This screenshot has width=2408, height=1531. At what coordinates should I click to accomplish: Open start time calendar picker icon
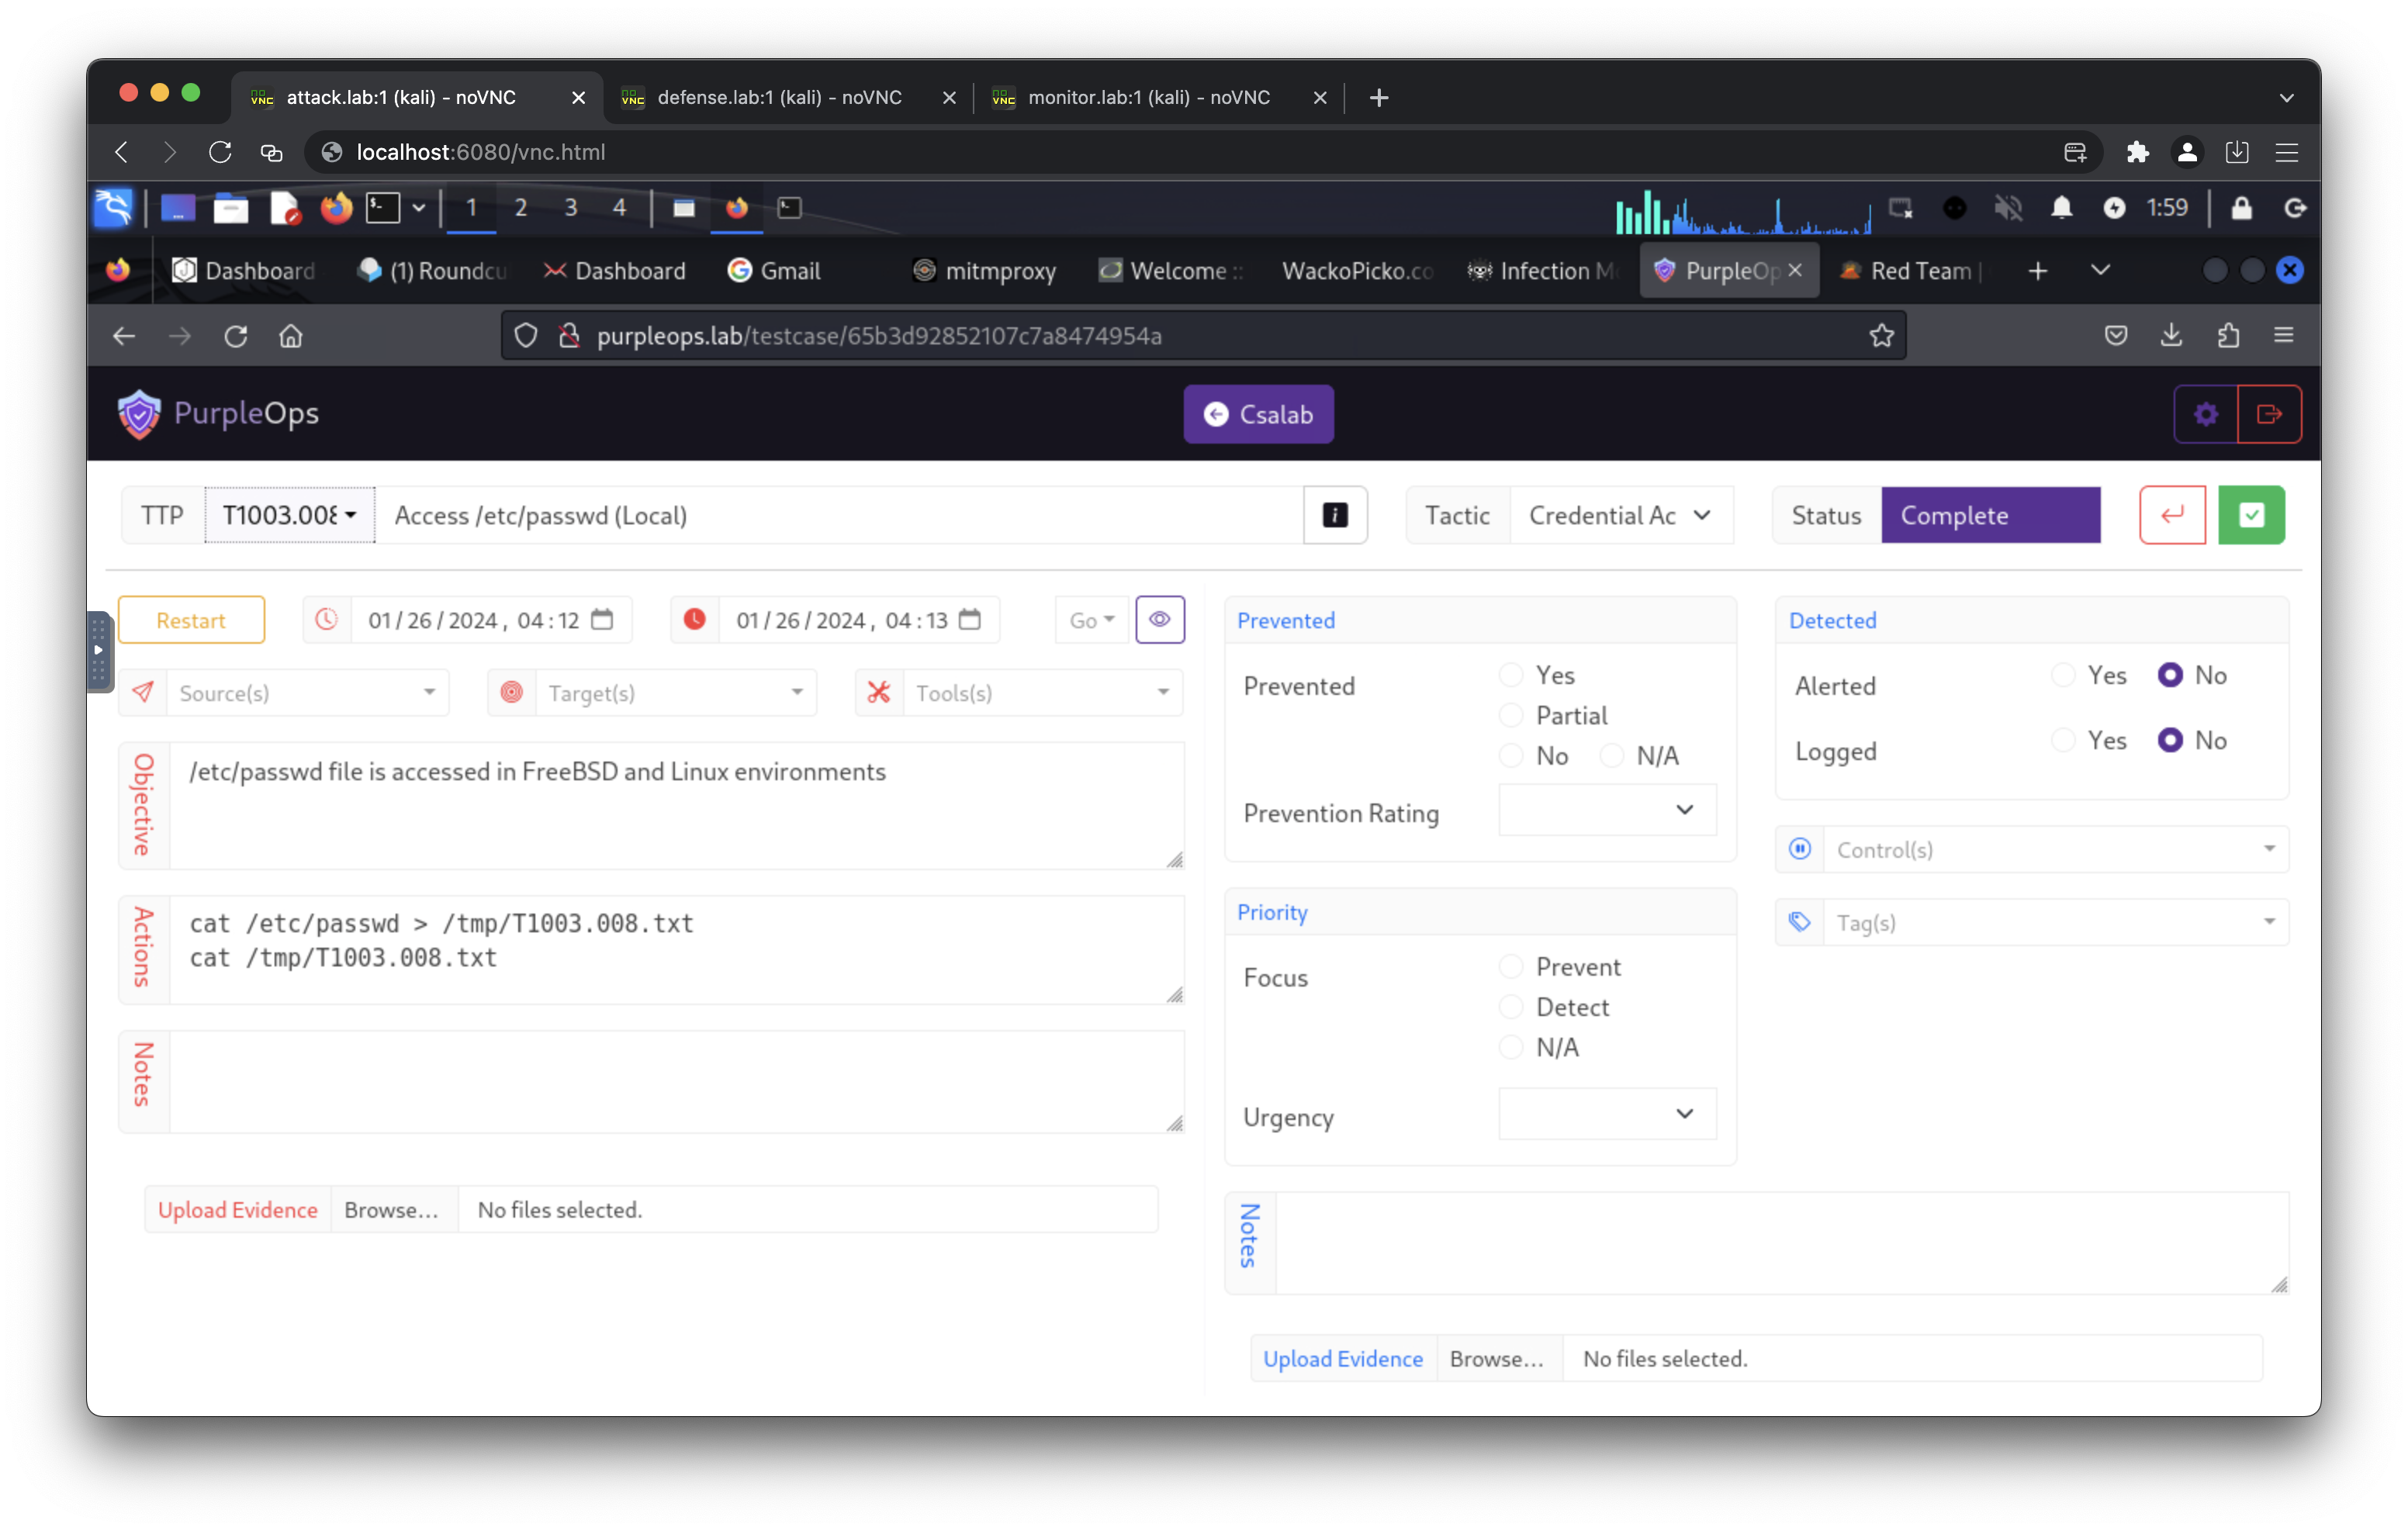pyautogui.click(x=602, y=620)
